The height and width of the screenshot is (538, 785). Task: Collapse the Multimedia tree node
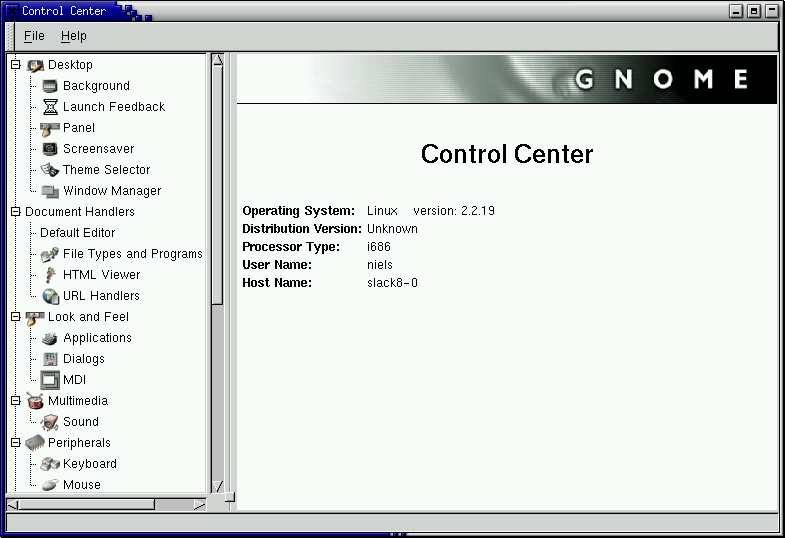pos(15,401)
